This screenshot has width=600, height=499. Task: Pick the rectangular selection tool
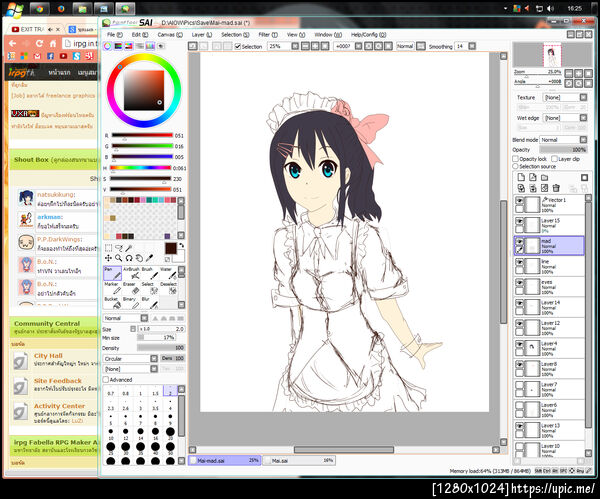109,248
